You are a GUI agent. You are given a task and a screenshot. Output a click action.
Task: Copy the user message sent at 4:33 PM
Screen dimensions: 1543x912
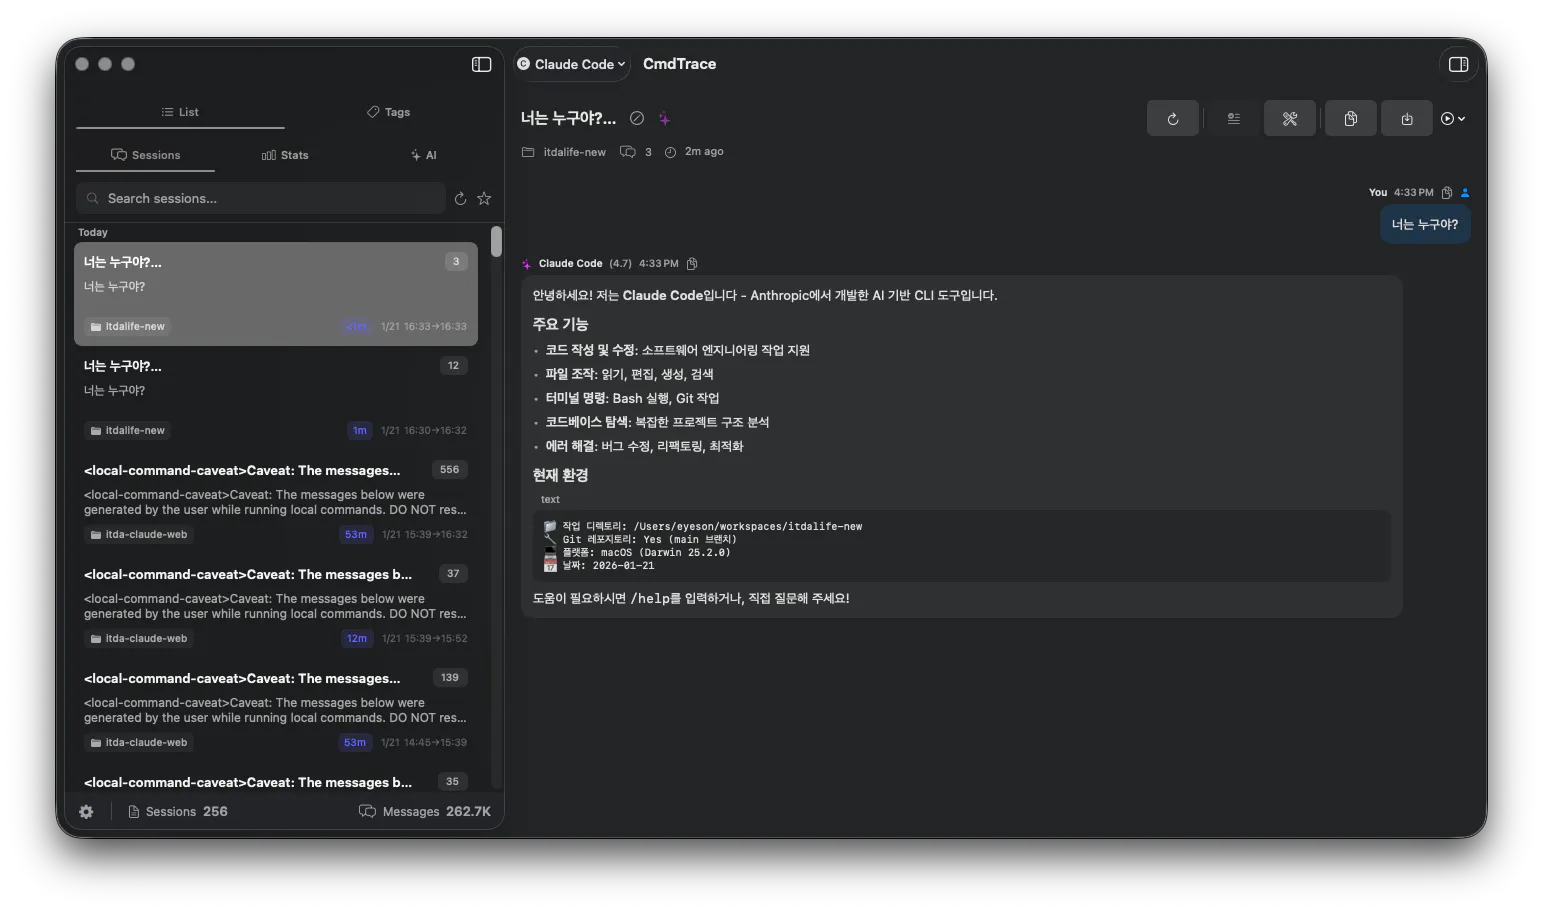click(1447, 193)
